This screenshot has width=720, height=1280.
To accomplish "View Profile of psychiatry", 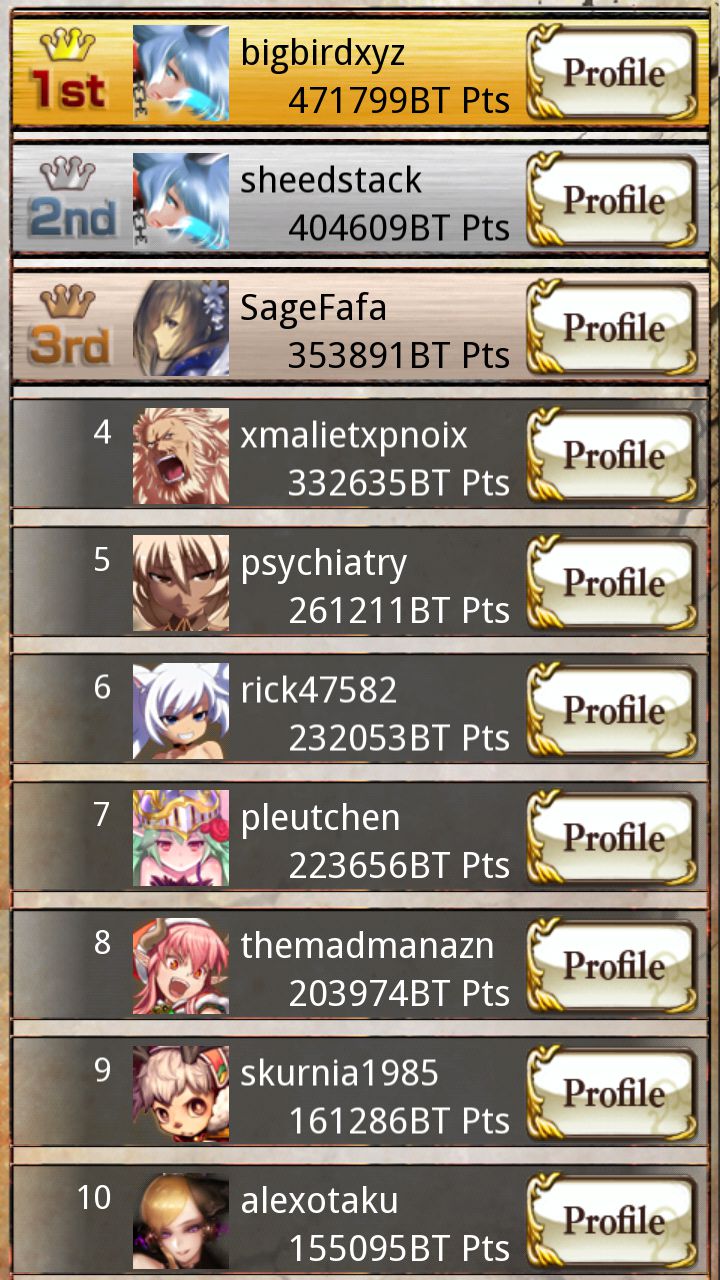I will click(x=612, y=582).
